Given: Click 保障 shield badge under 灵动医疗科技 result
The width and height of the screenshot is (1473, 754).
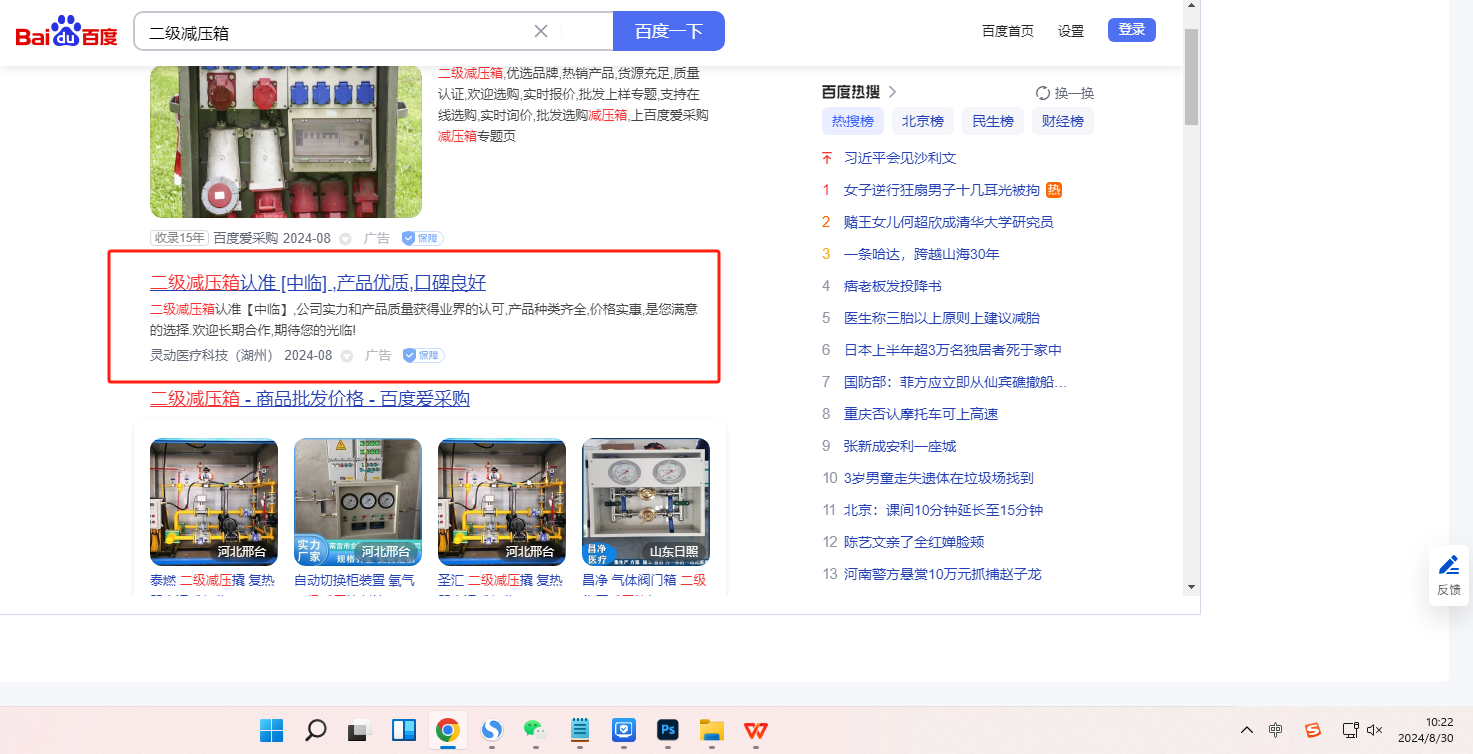Looking at the screenshot, I should (423, 355).
